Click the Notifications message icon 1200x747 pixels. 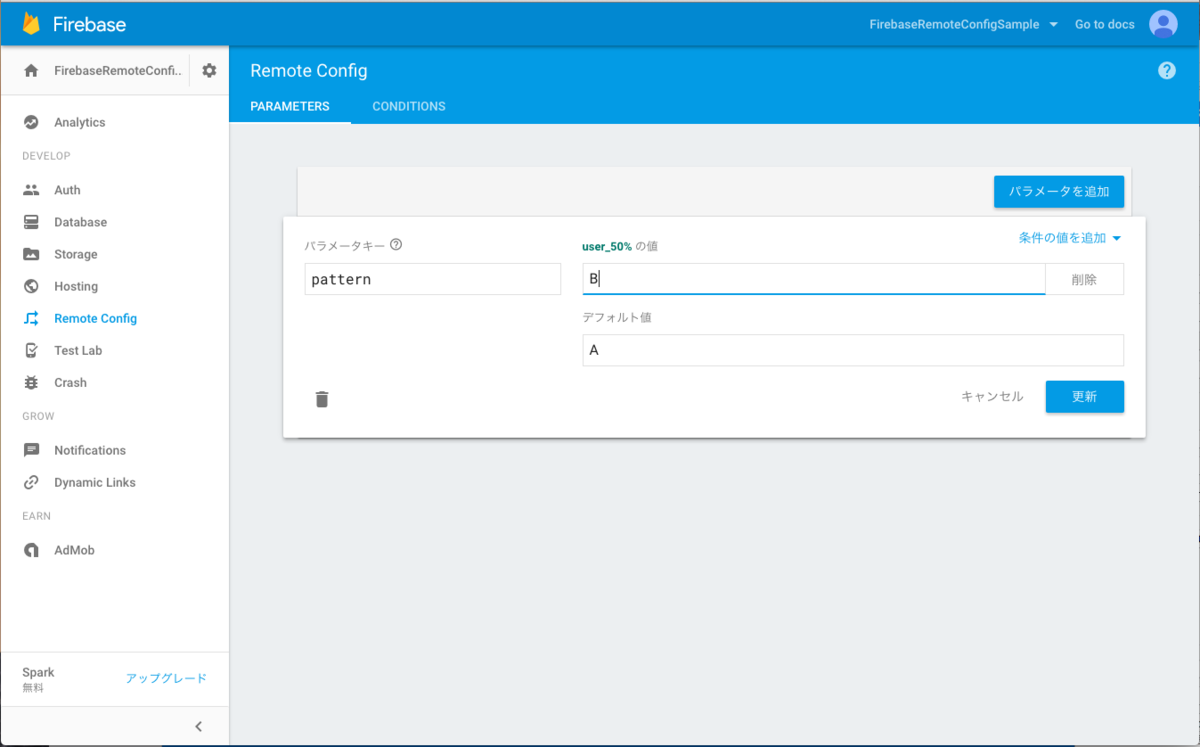(x=31, y=450)
